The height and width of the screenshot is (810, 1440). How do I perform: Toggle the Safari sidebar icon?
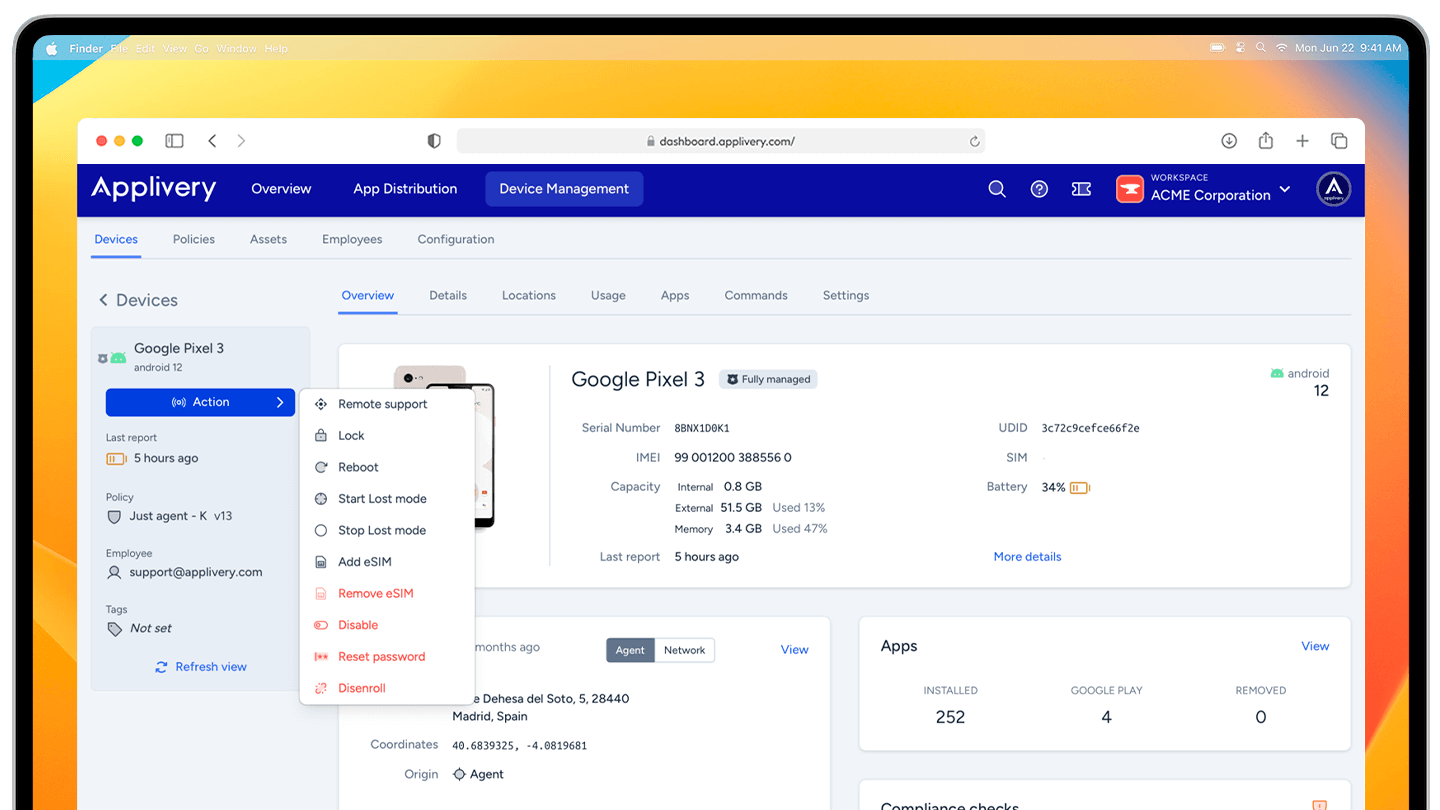click(x=174, y=141)
